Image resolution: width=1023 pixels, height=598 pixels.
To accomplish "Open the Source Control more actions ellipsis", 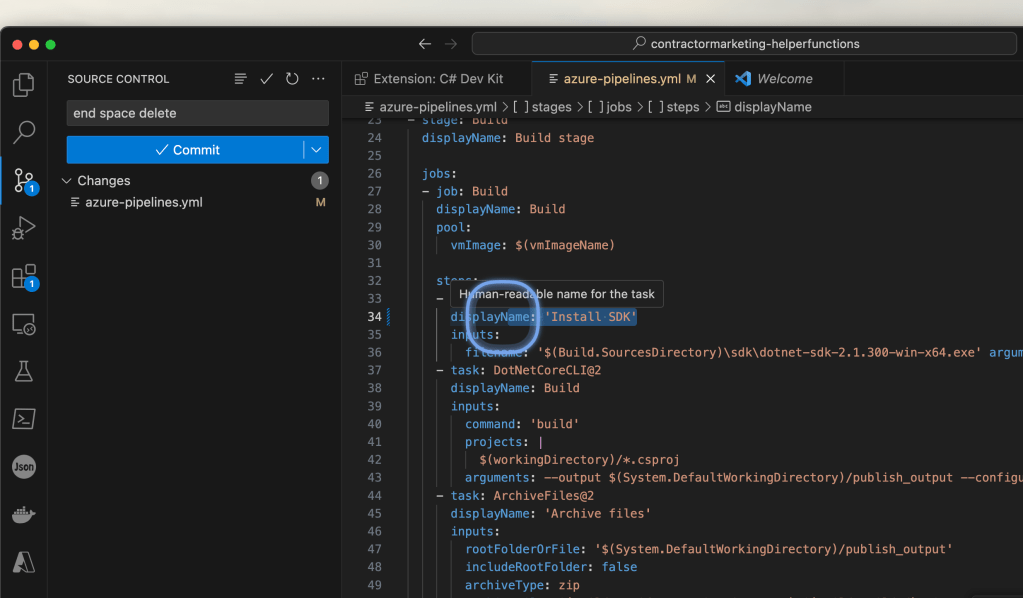I will [318, 79].
